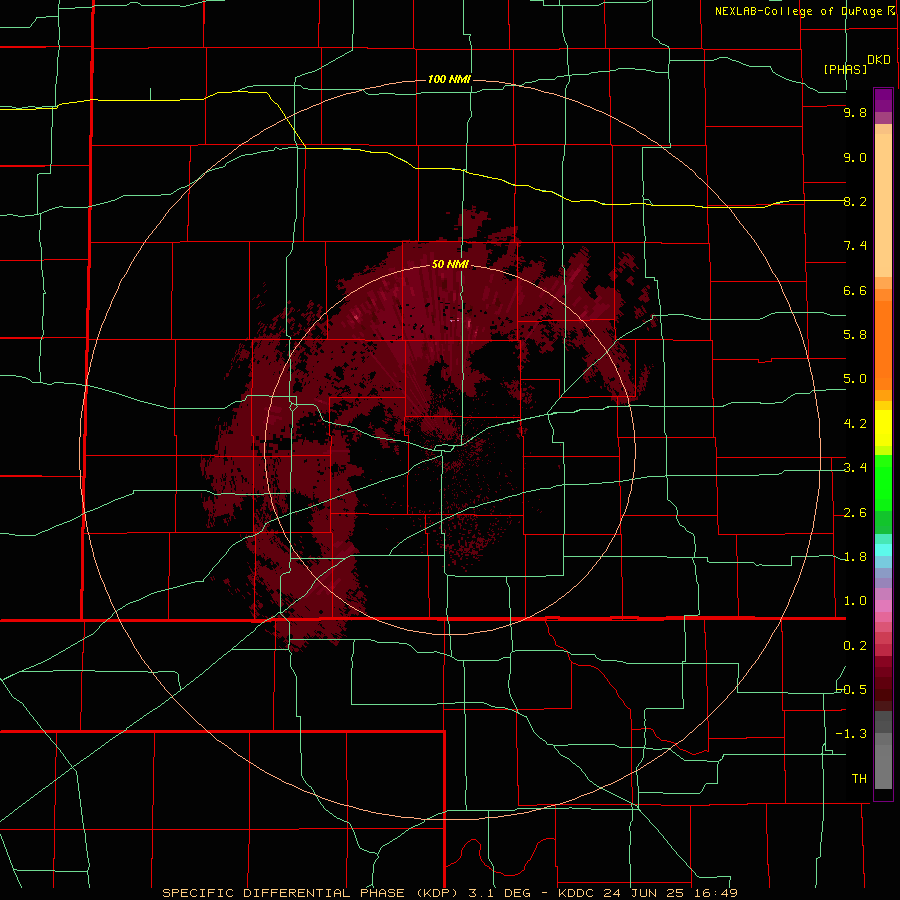Screen dimensions: 900x900
Task: Pick the cyan segment of the color bar
Action: tap(883, 550)
